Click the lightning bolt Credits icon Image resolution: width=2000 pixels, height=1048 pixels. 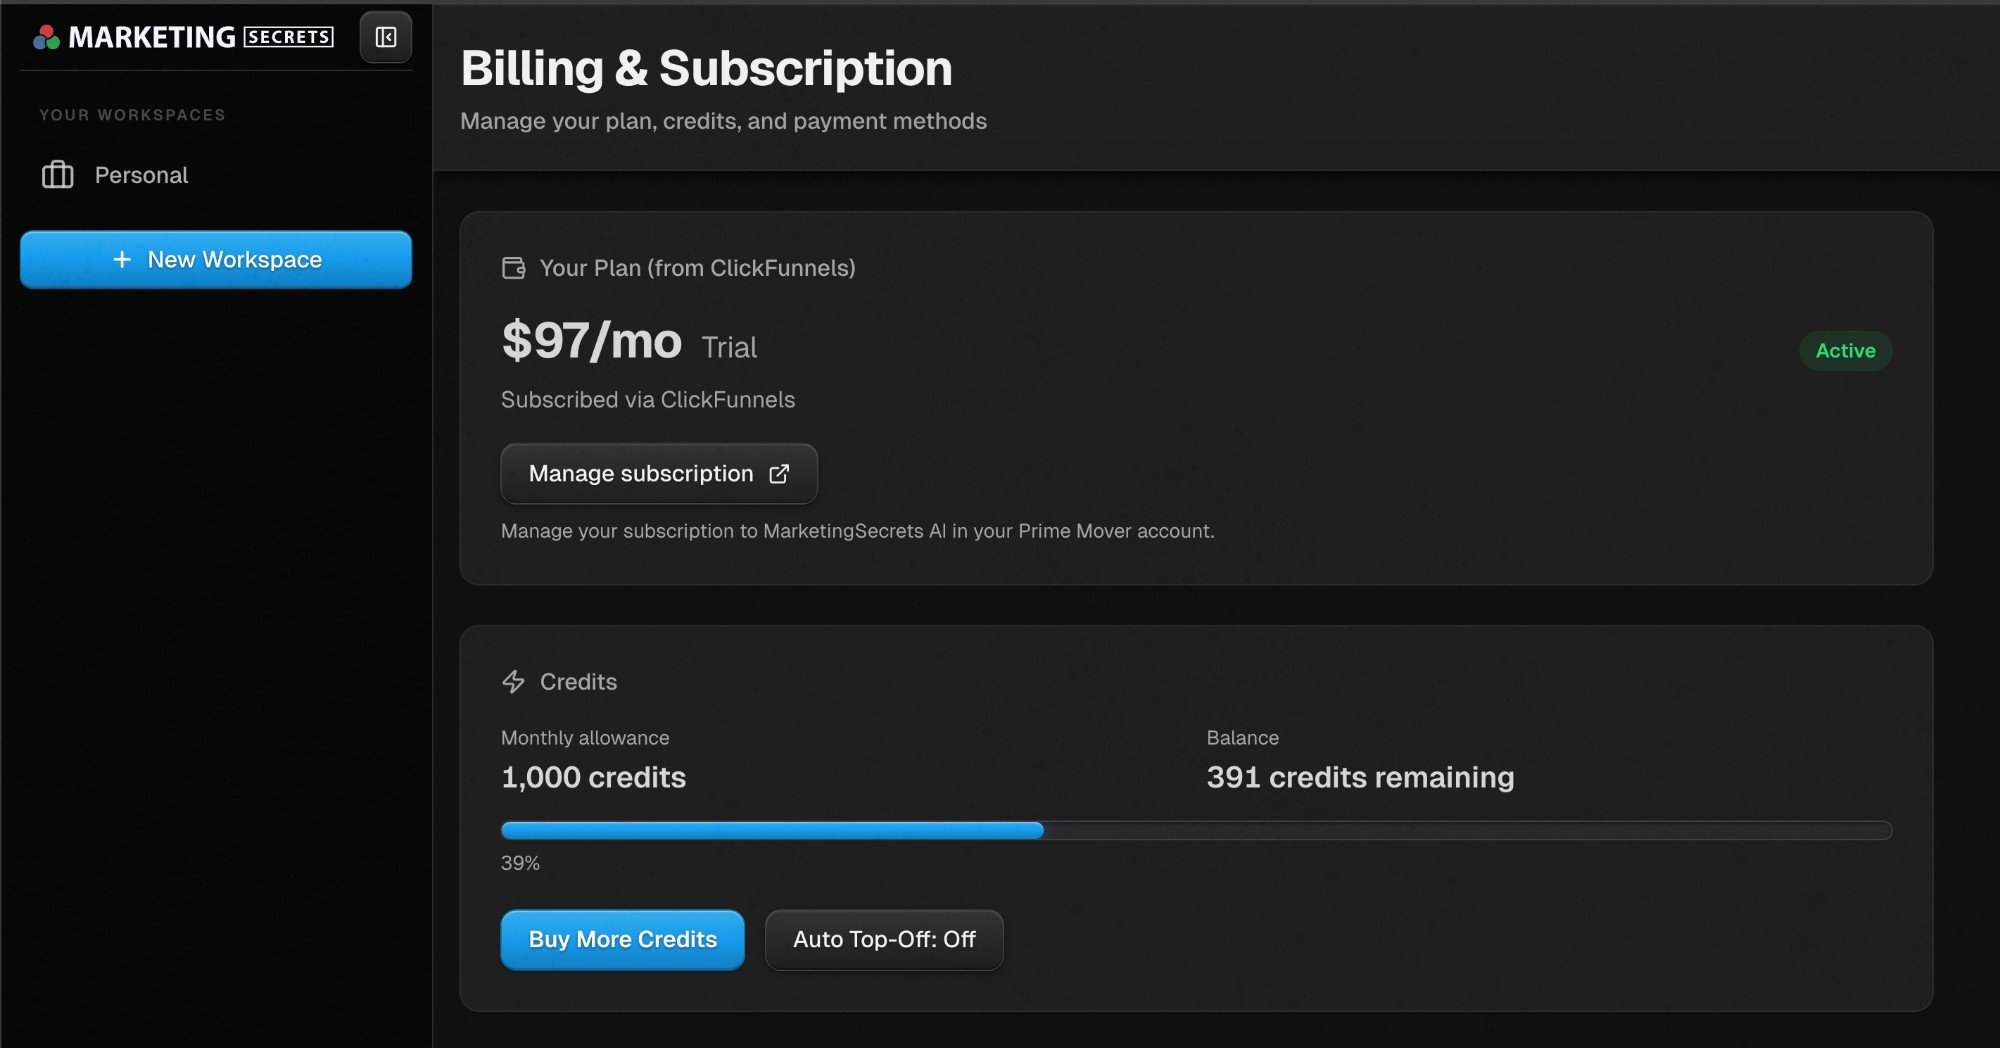[513, 682]
